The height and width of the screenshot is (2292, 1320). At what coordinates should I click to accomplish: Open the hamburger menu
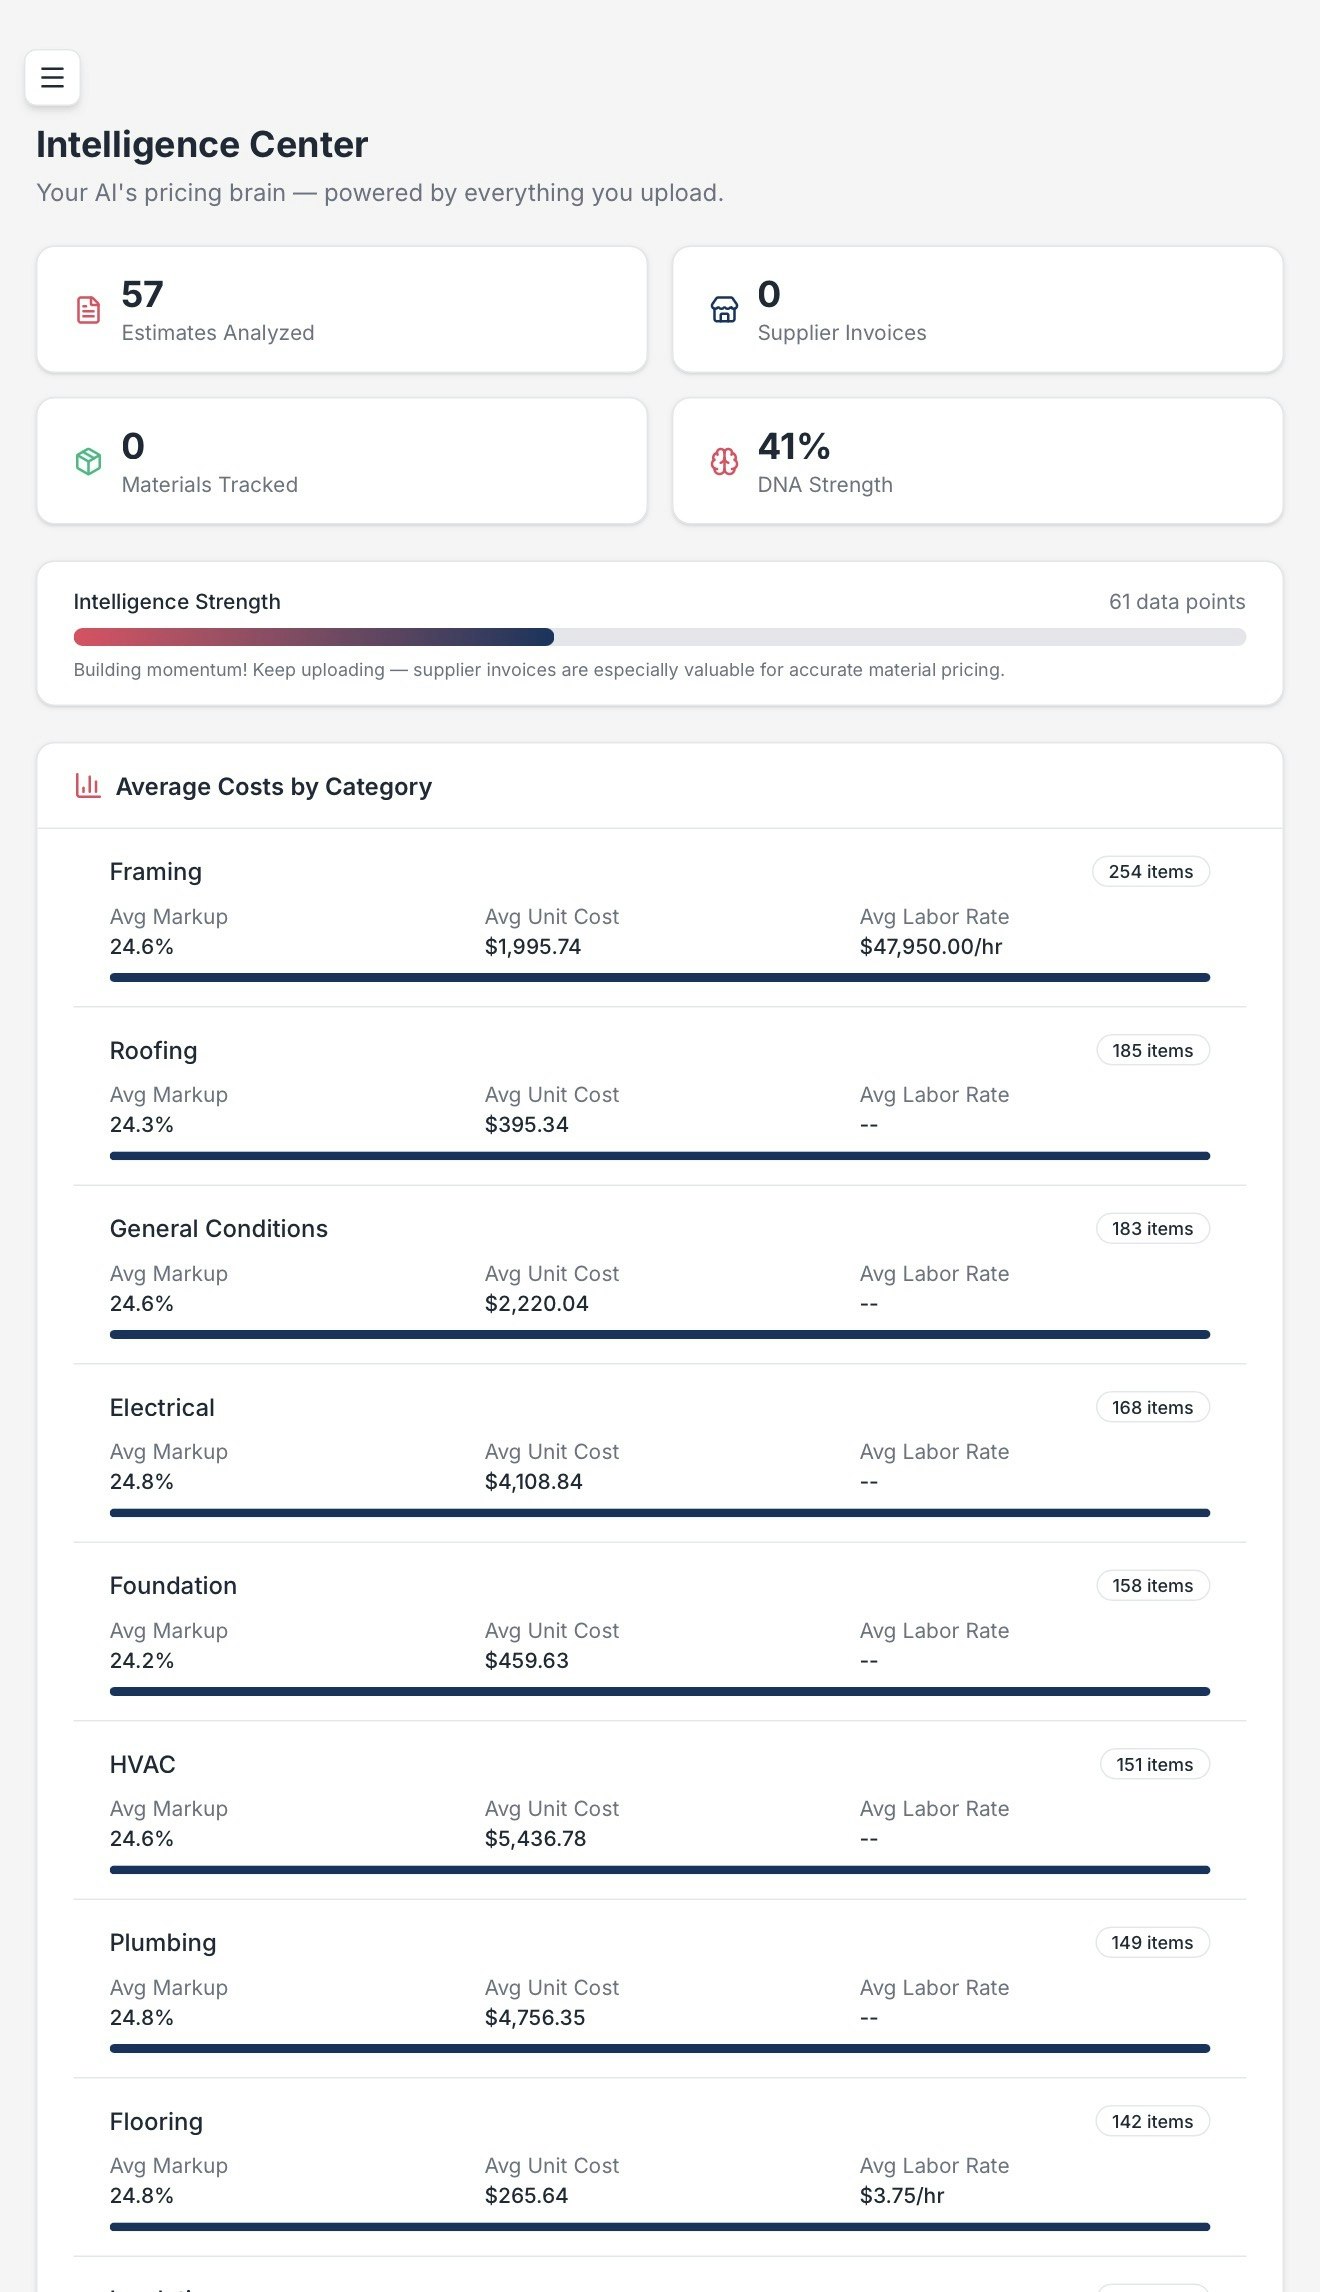pyautogui.click(x=52, y=77)
